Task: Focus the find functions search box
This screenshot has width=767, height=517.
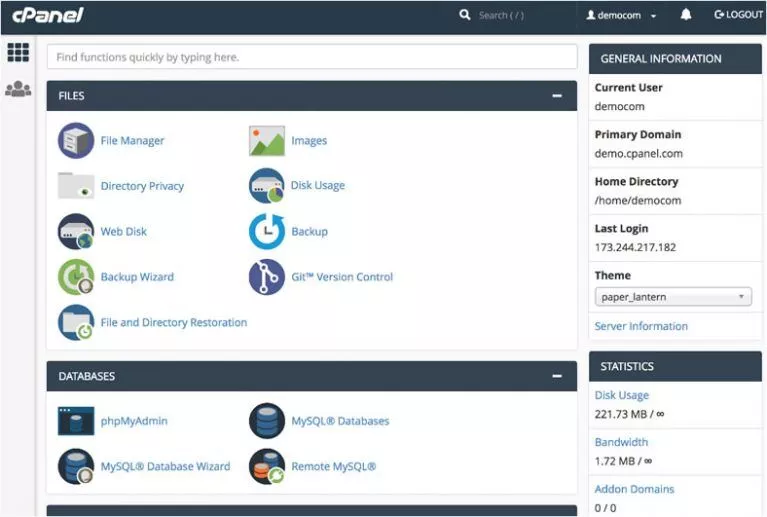Action: 312,57
